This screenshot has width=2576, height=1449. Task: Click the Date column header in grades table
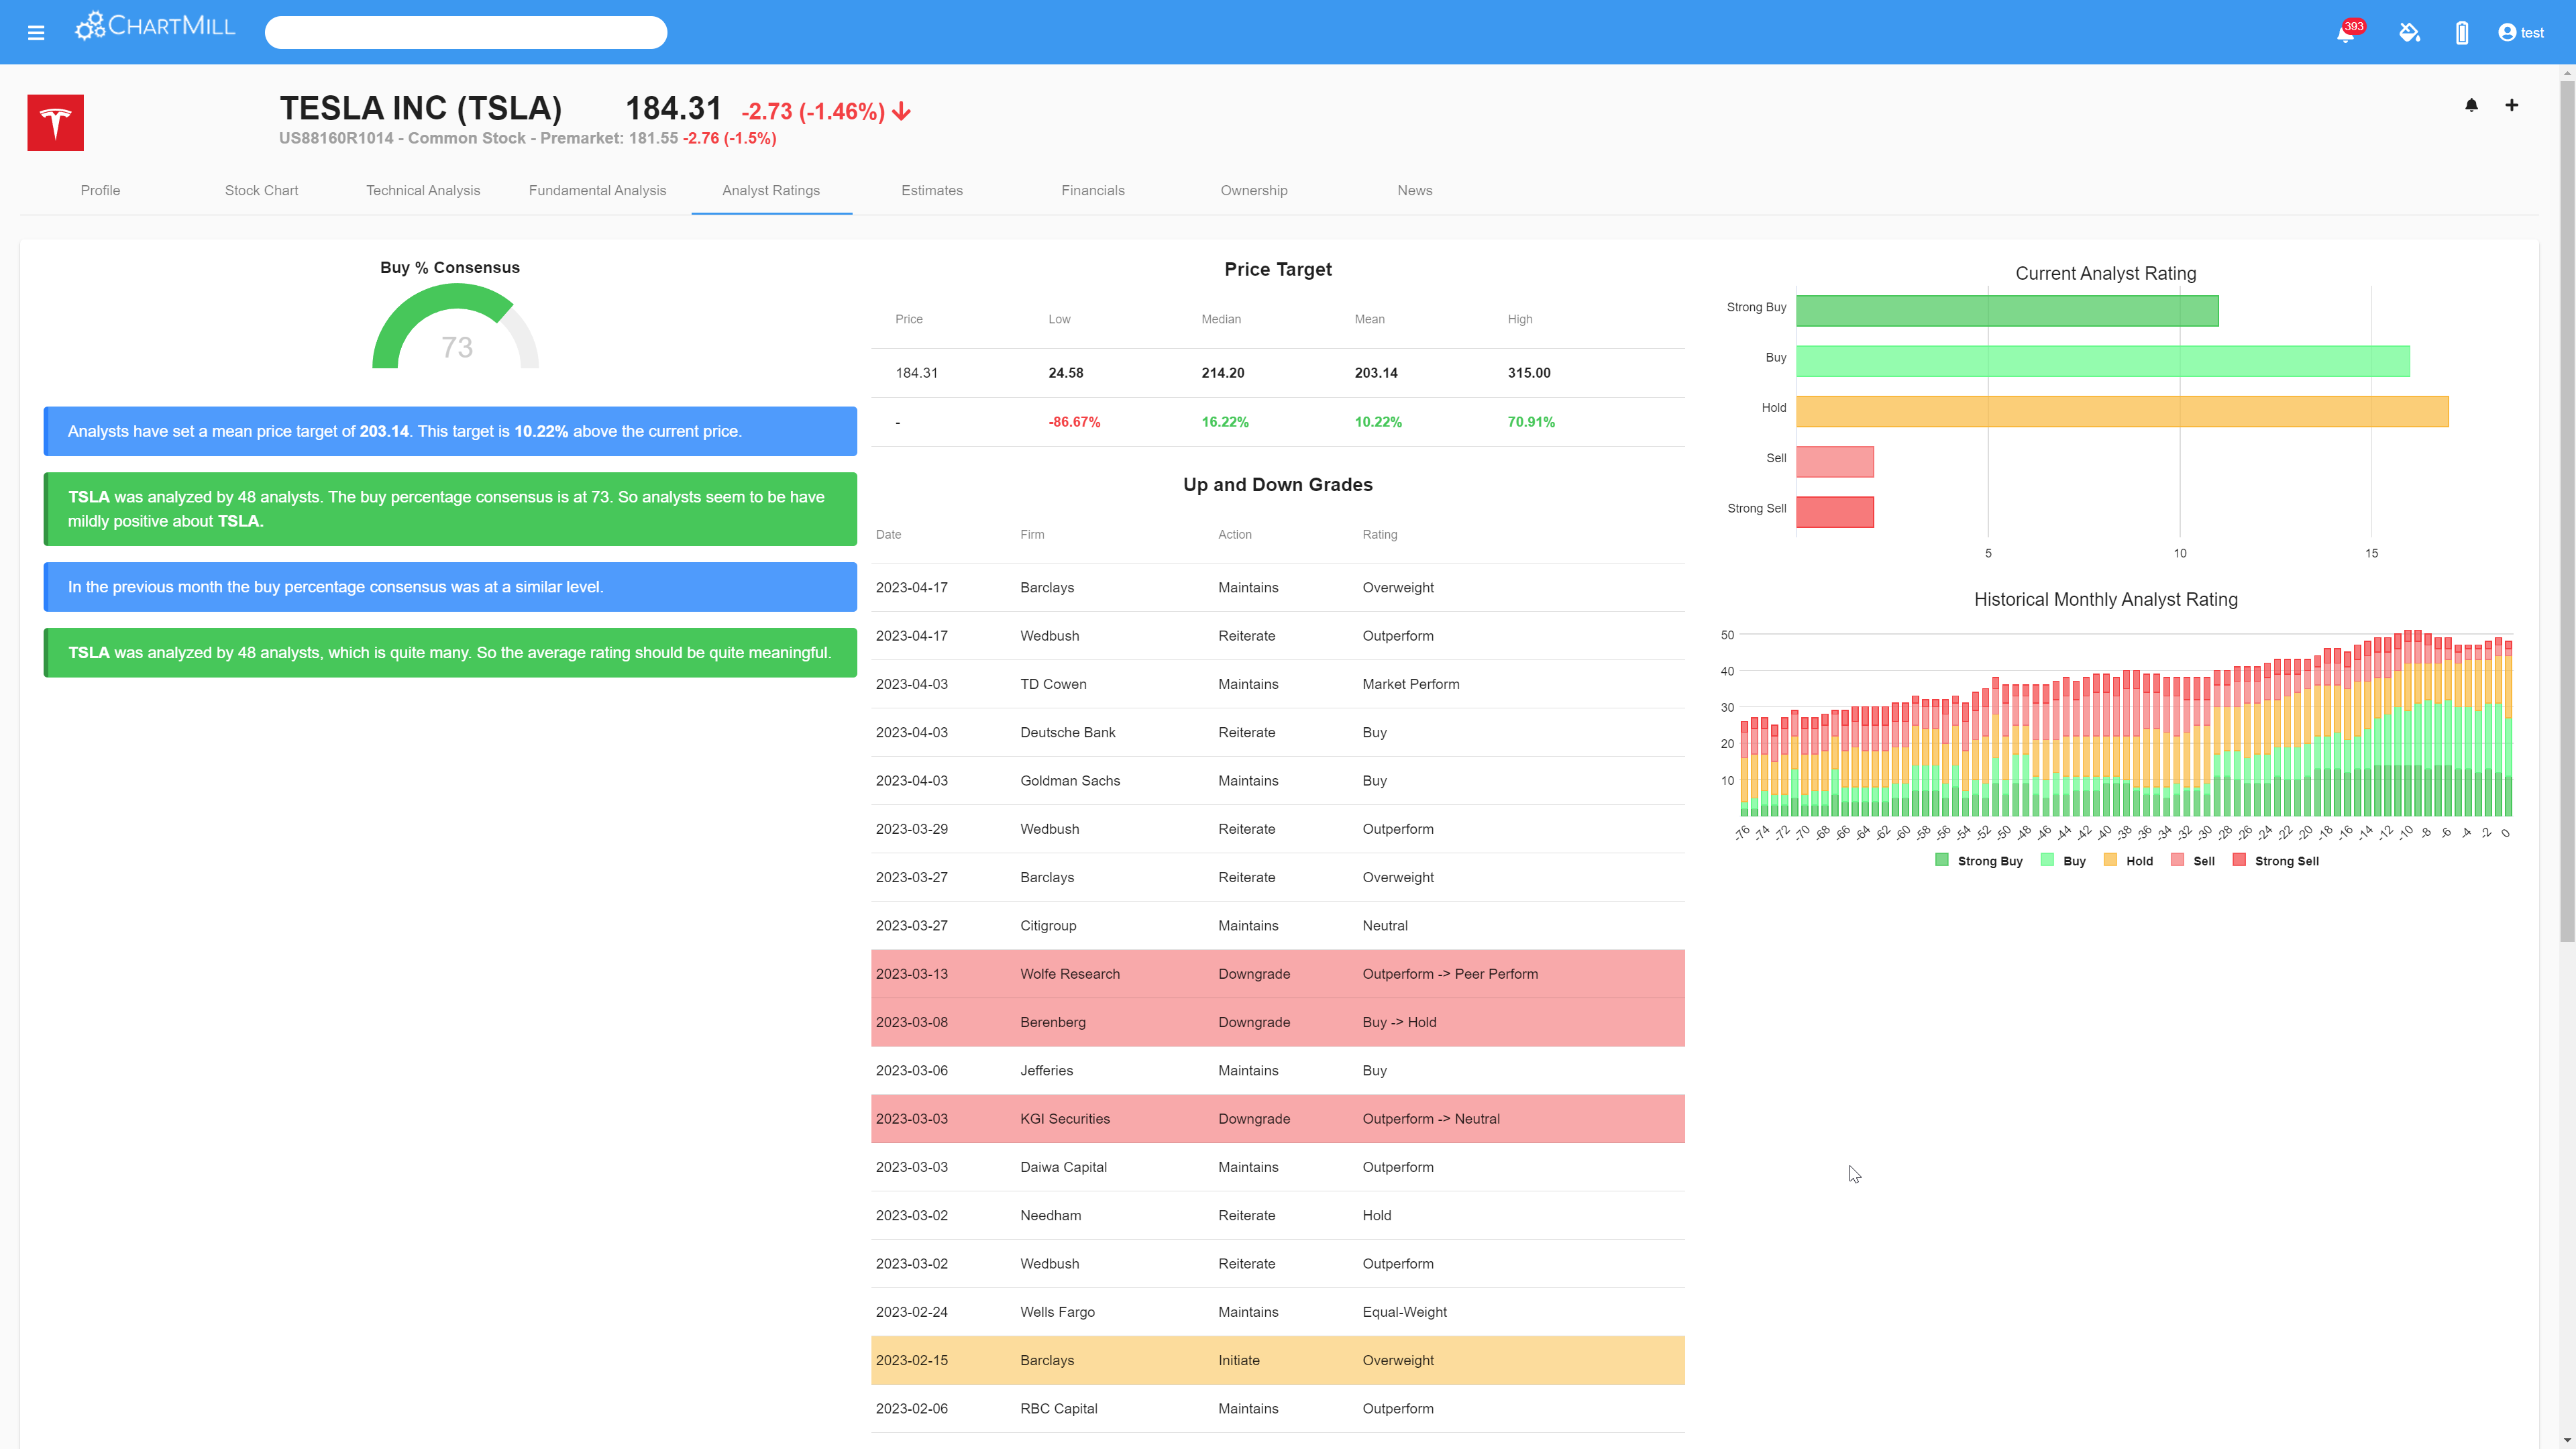pos(888,534)
